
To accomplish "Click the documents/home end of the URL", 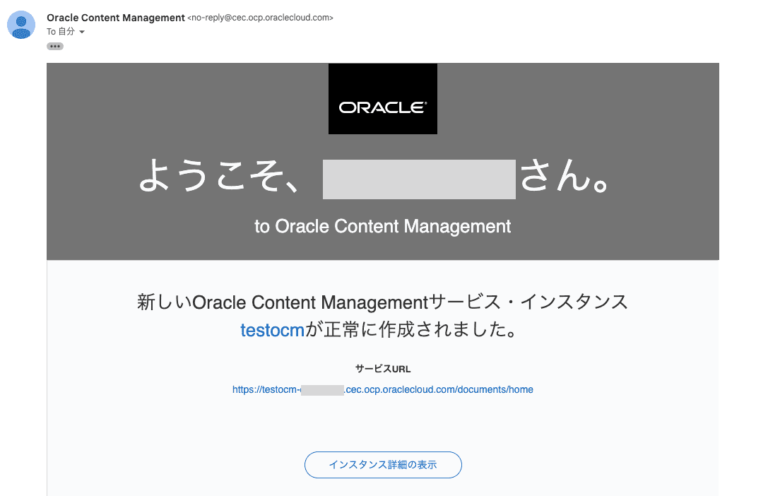I will tap(496, 389).
